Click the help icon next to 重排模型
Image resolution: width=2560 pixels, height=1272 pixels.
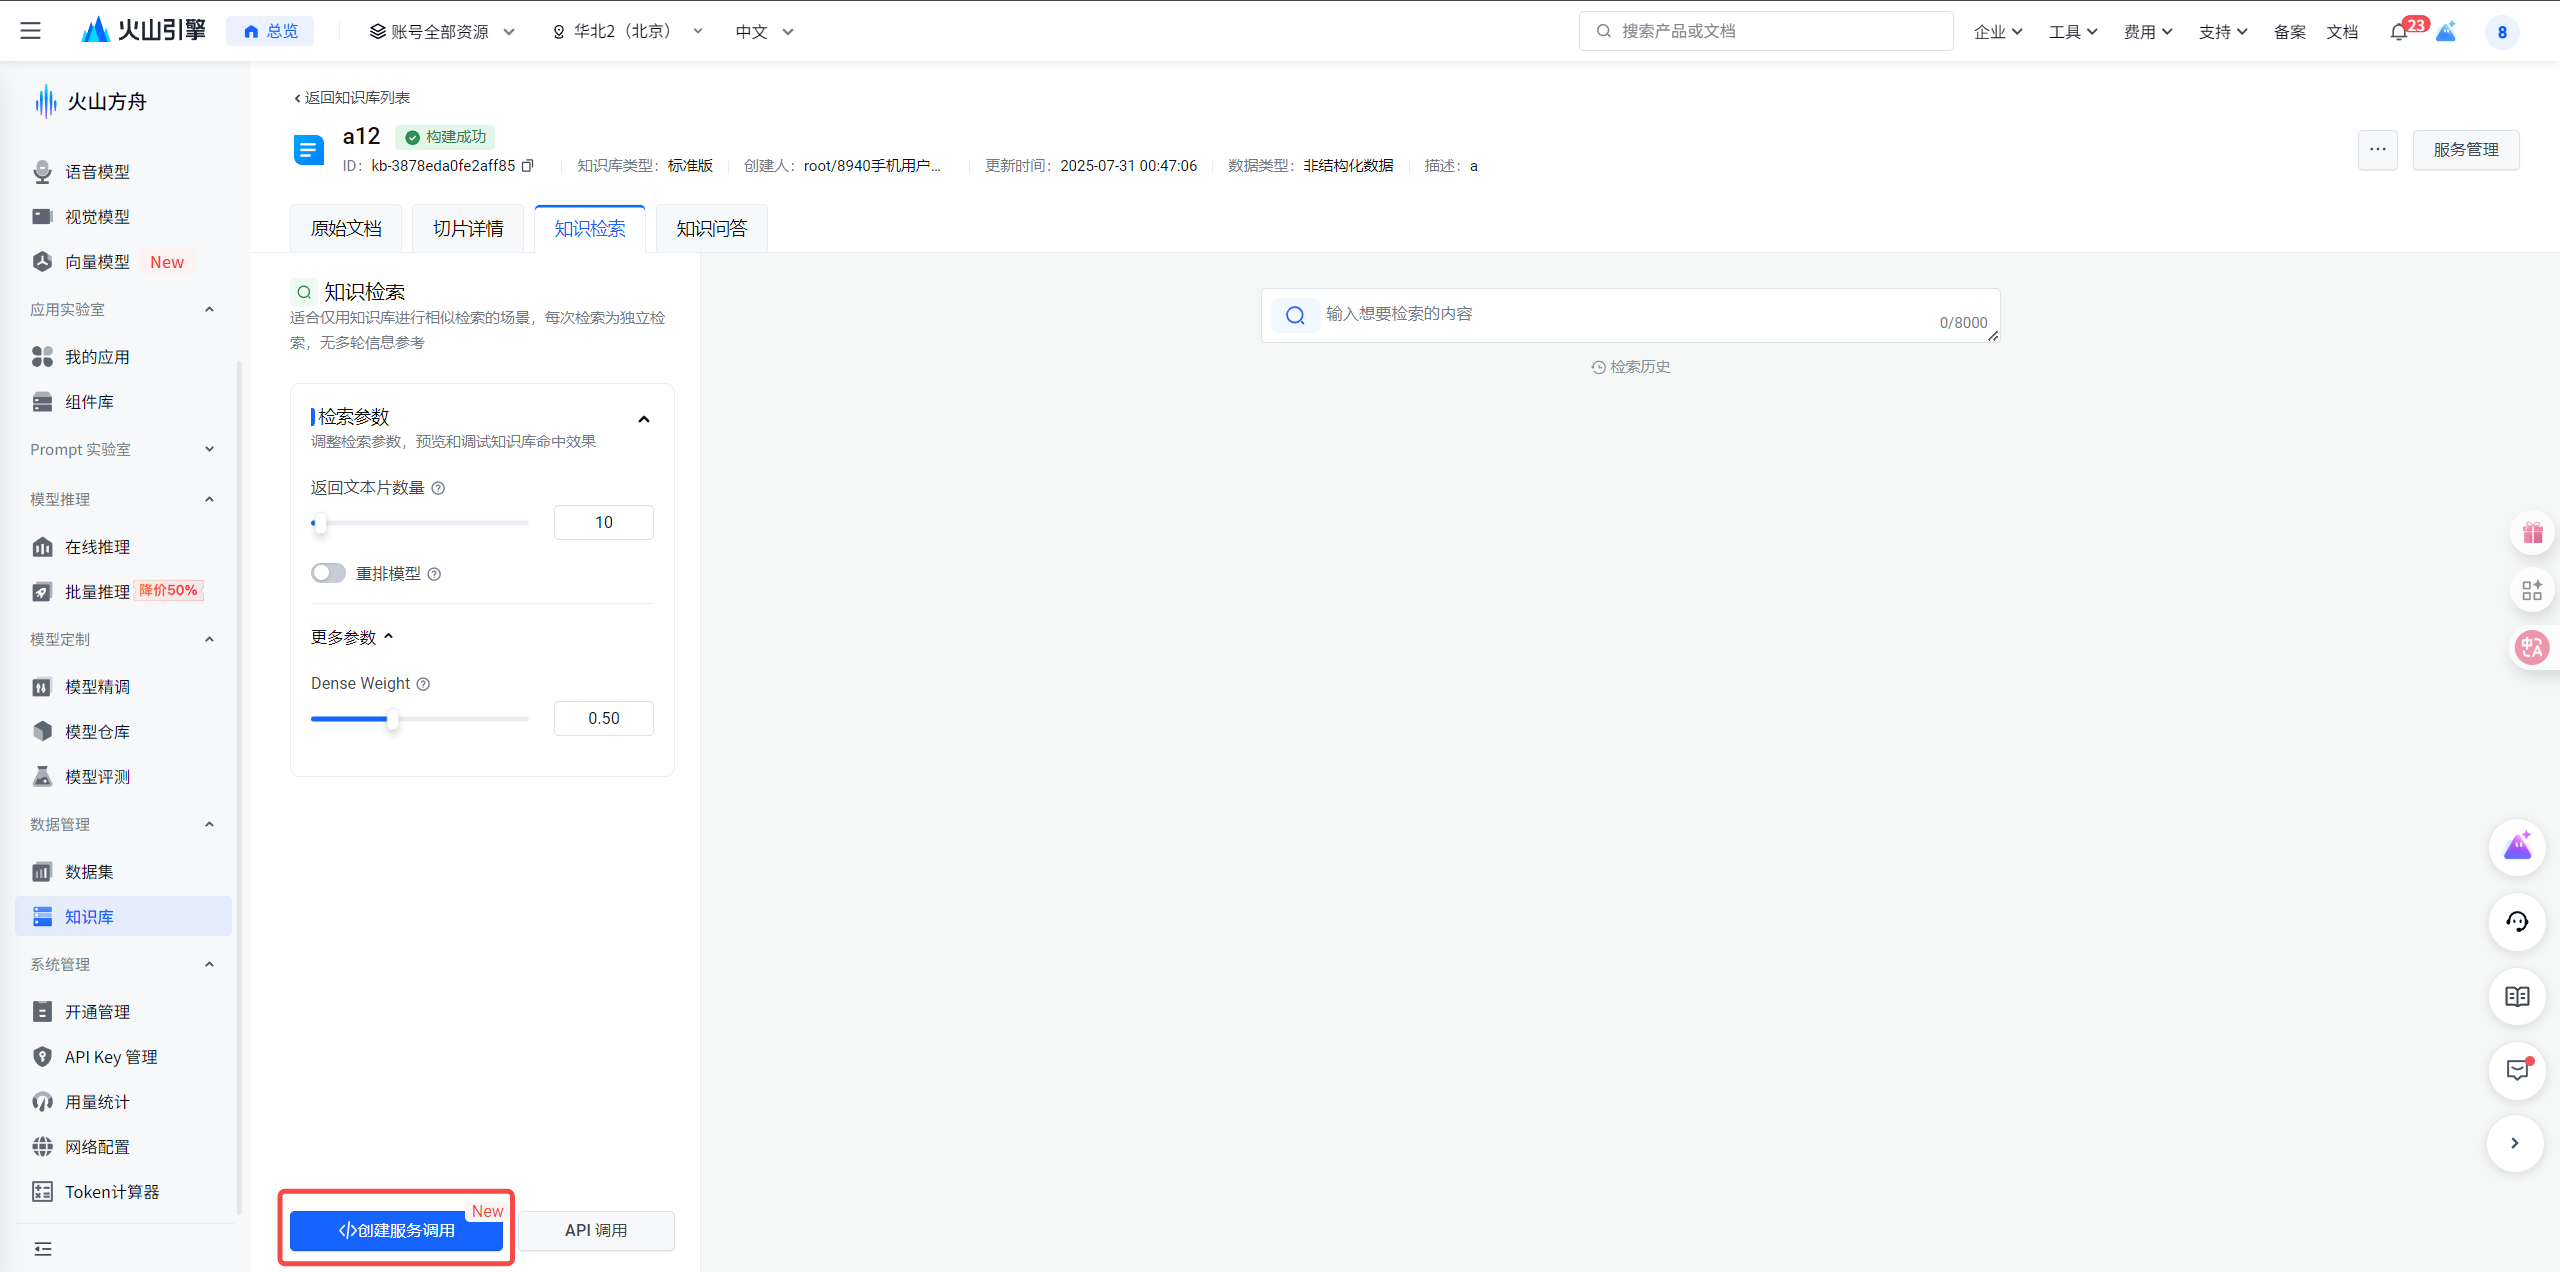(434, 574)
